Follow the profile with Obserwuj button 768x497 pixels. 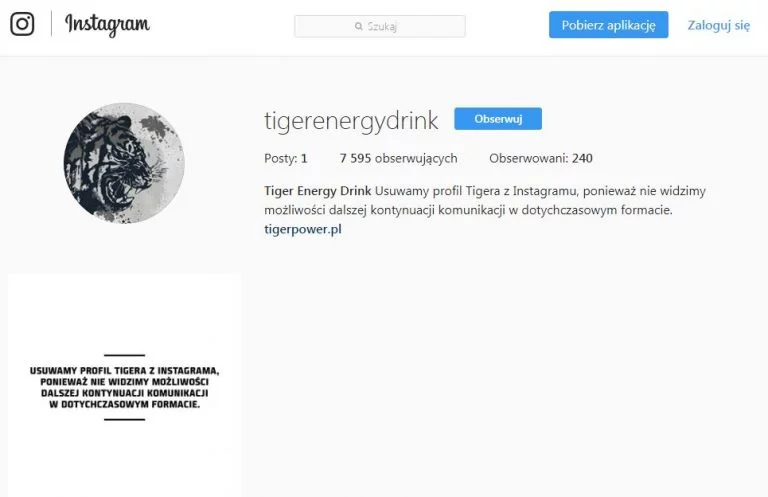pos(498,119)
